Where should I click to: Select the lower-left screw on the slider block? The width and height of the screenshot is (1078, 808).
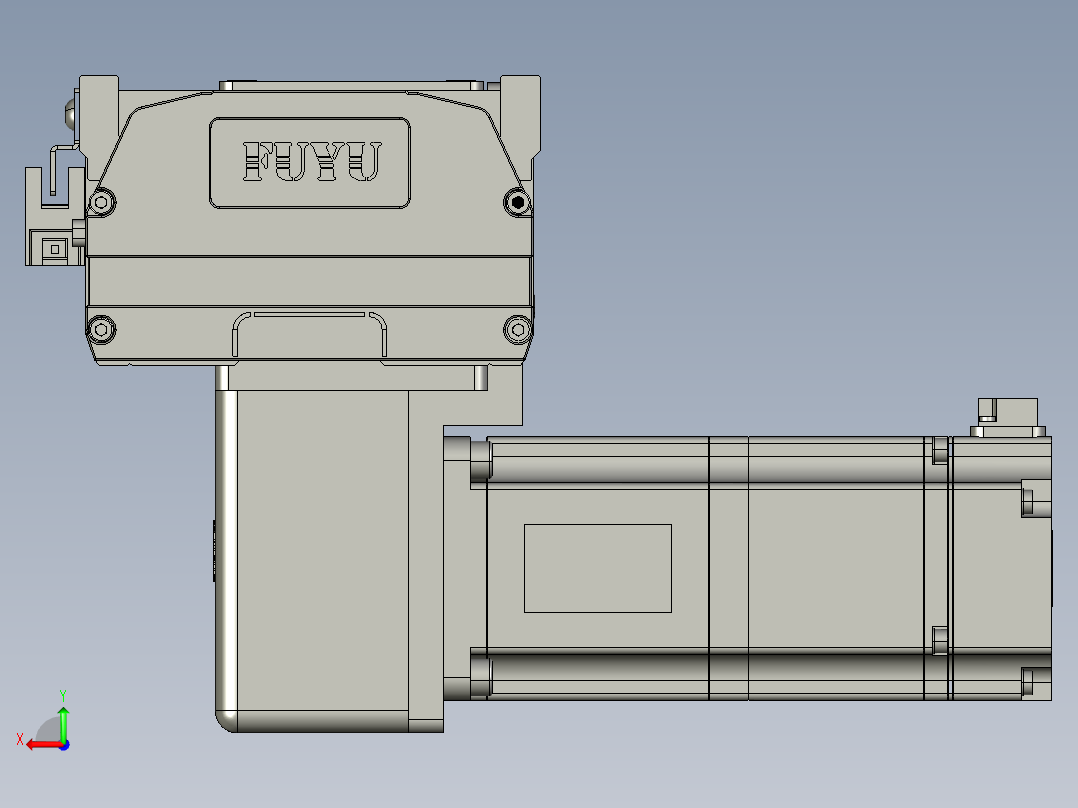102,329
